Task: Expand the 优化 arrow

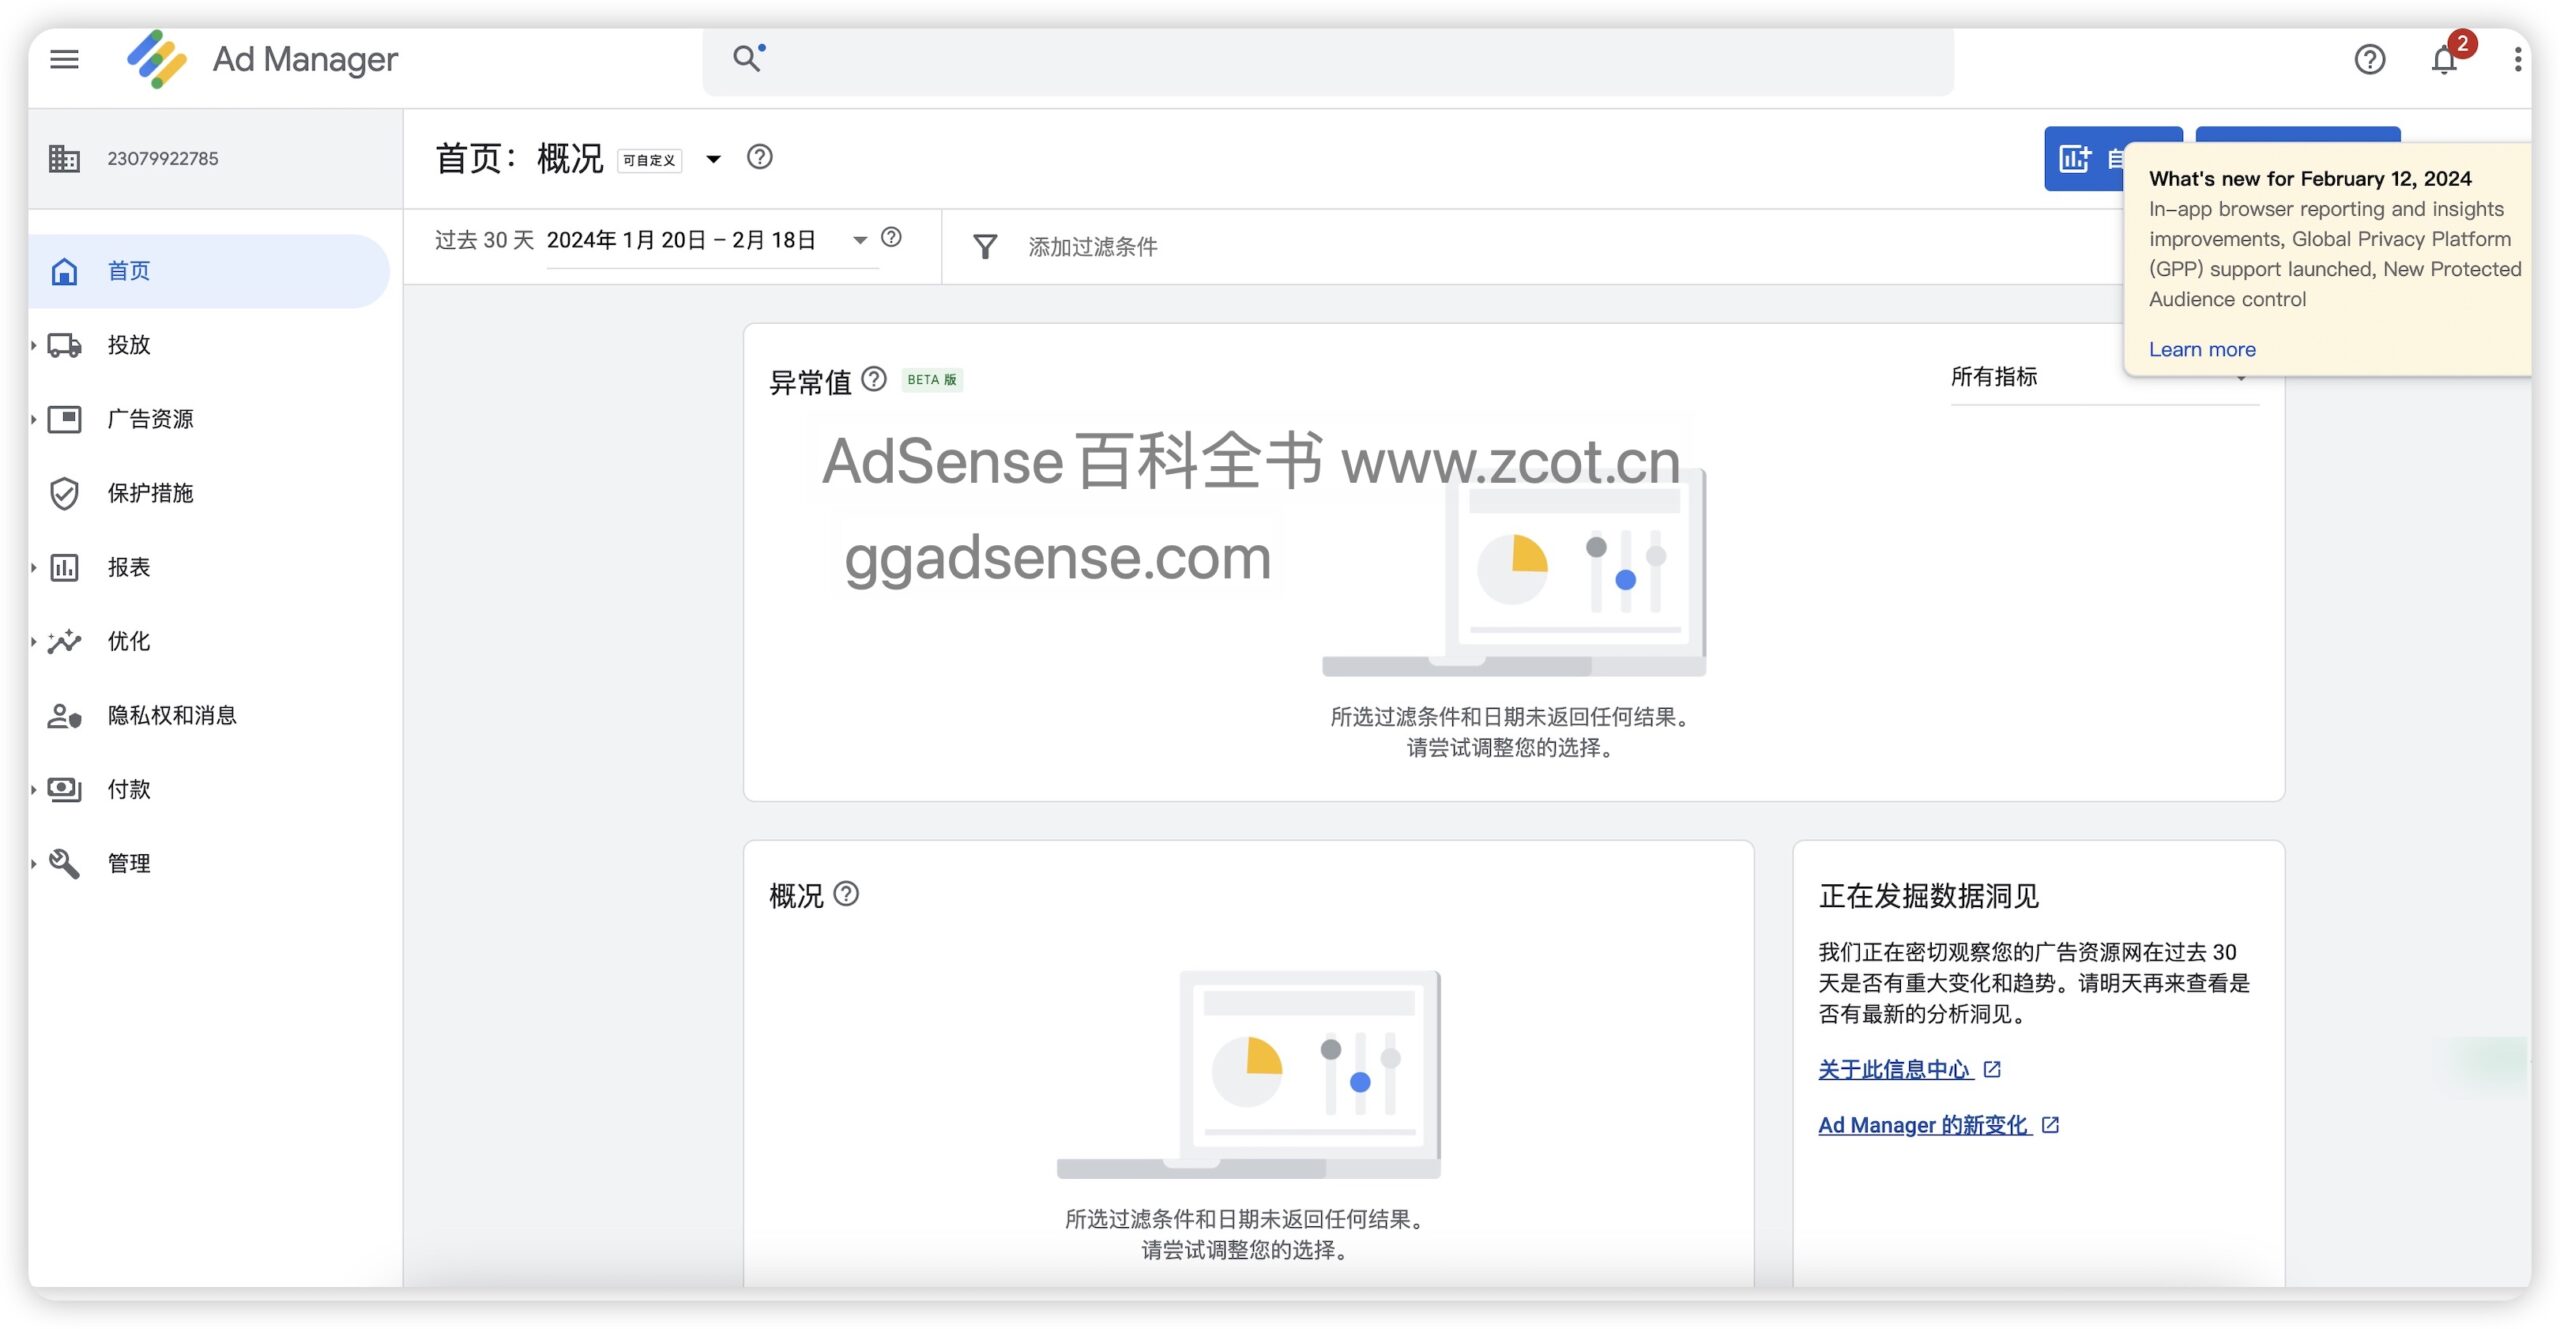Action: pyautogui.click(x=33, y=641)
